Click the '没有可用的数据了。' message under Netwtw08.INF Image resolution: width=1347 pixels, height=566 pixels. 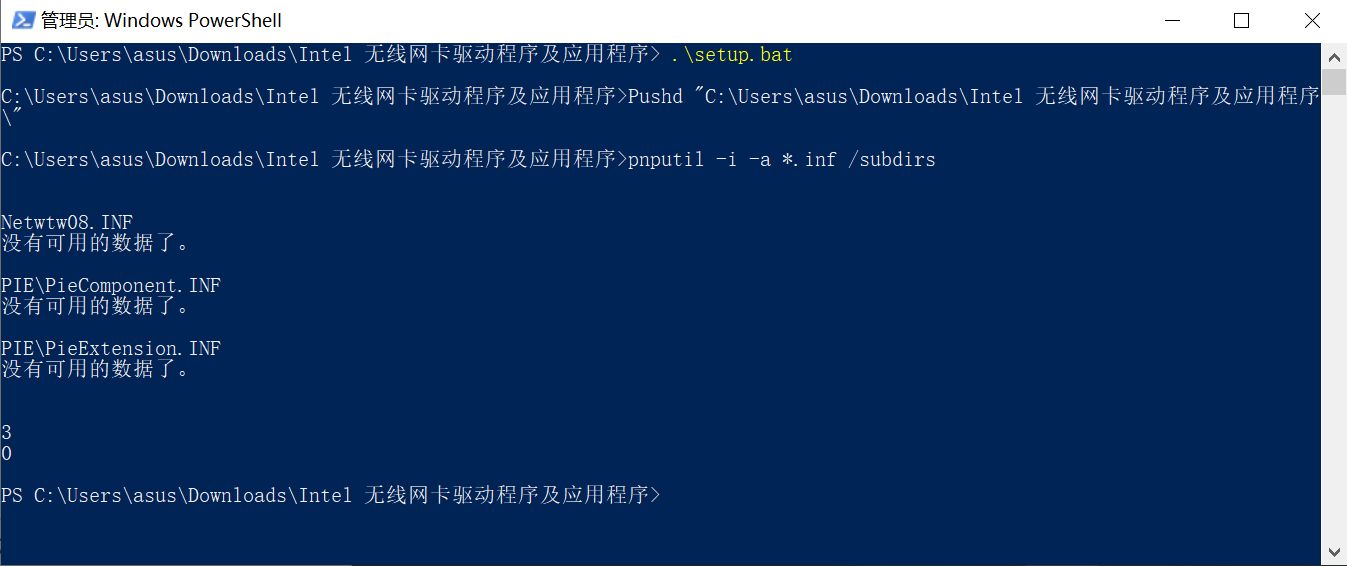click(x=96, y=243)
